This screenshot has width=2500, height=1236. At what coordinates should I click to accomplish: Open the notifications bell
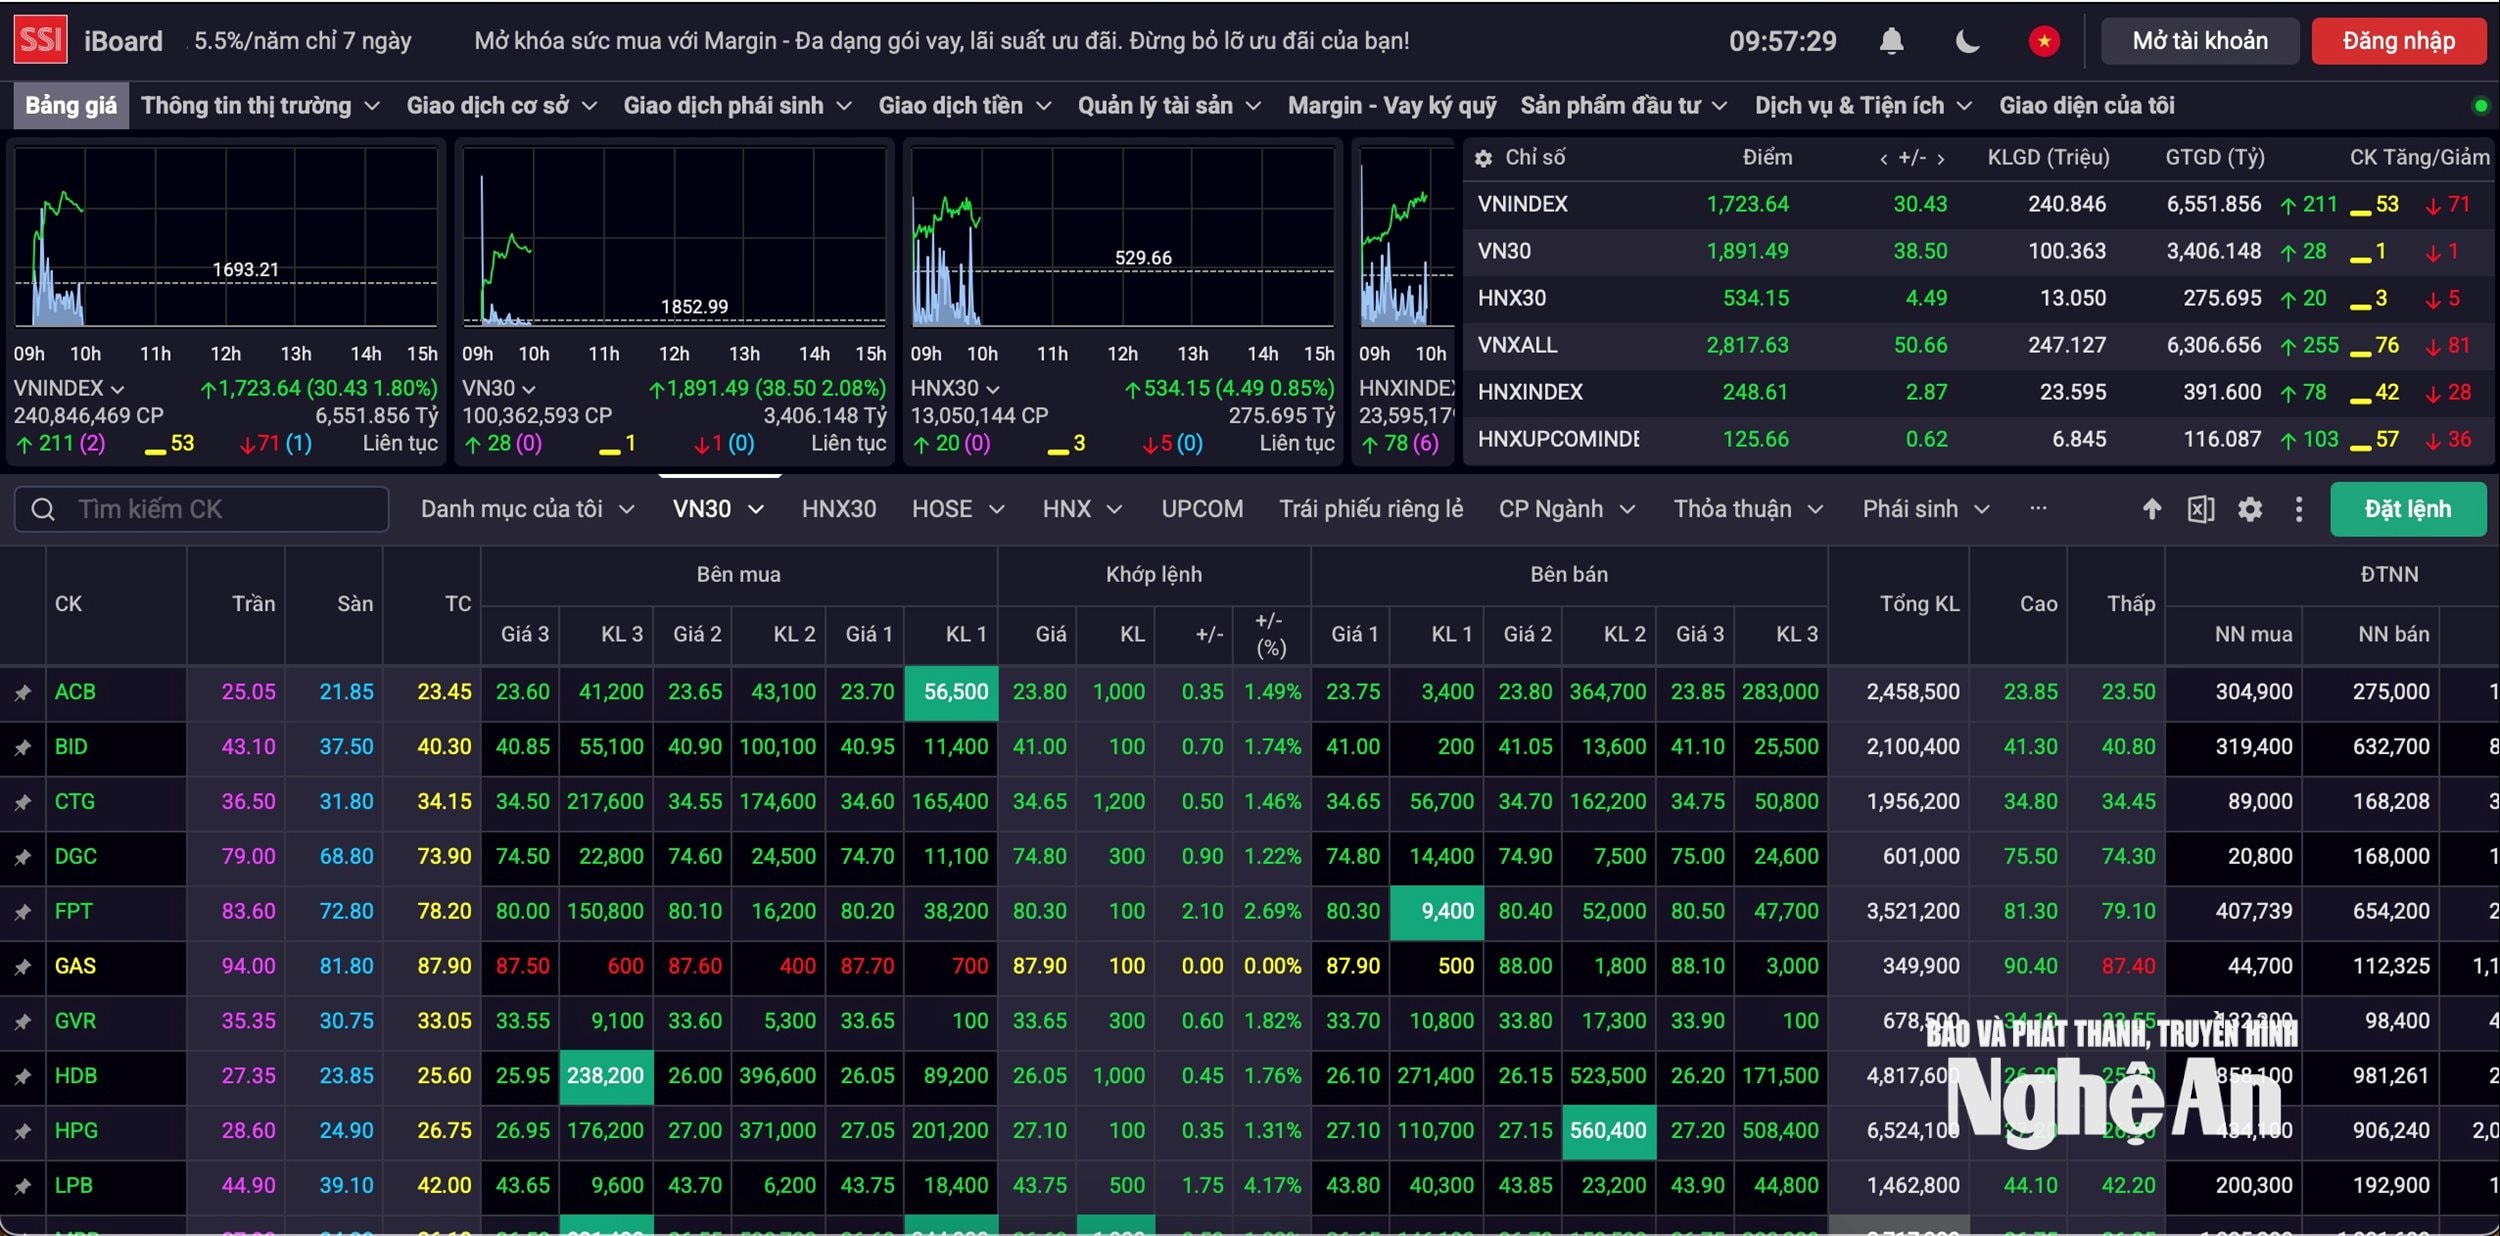(x=1891, y=41)
